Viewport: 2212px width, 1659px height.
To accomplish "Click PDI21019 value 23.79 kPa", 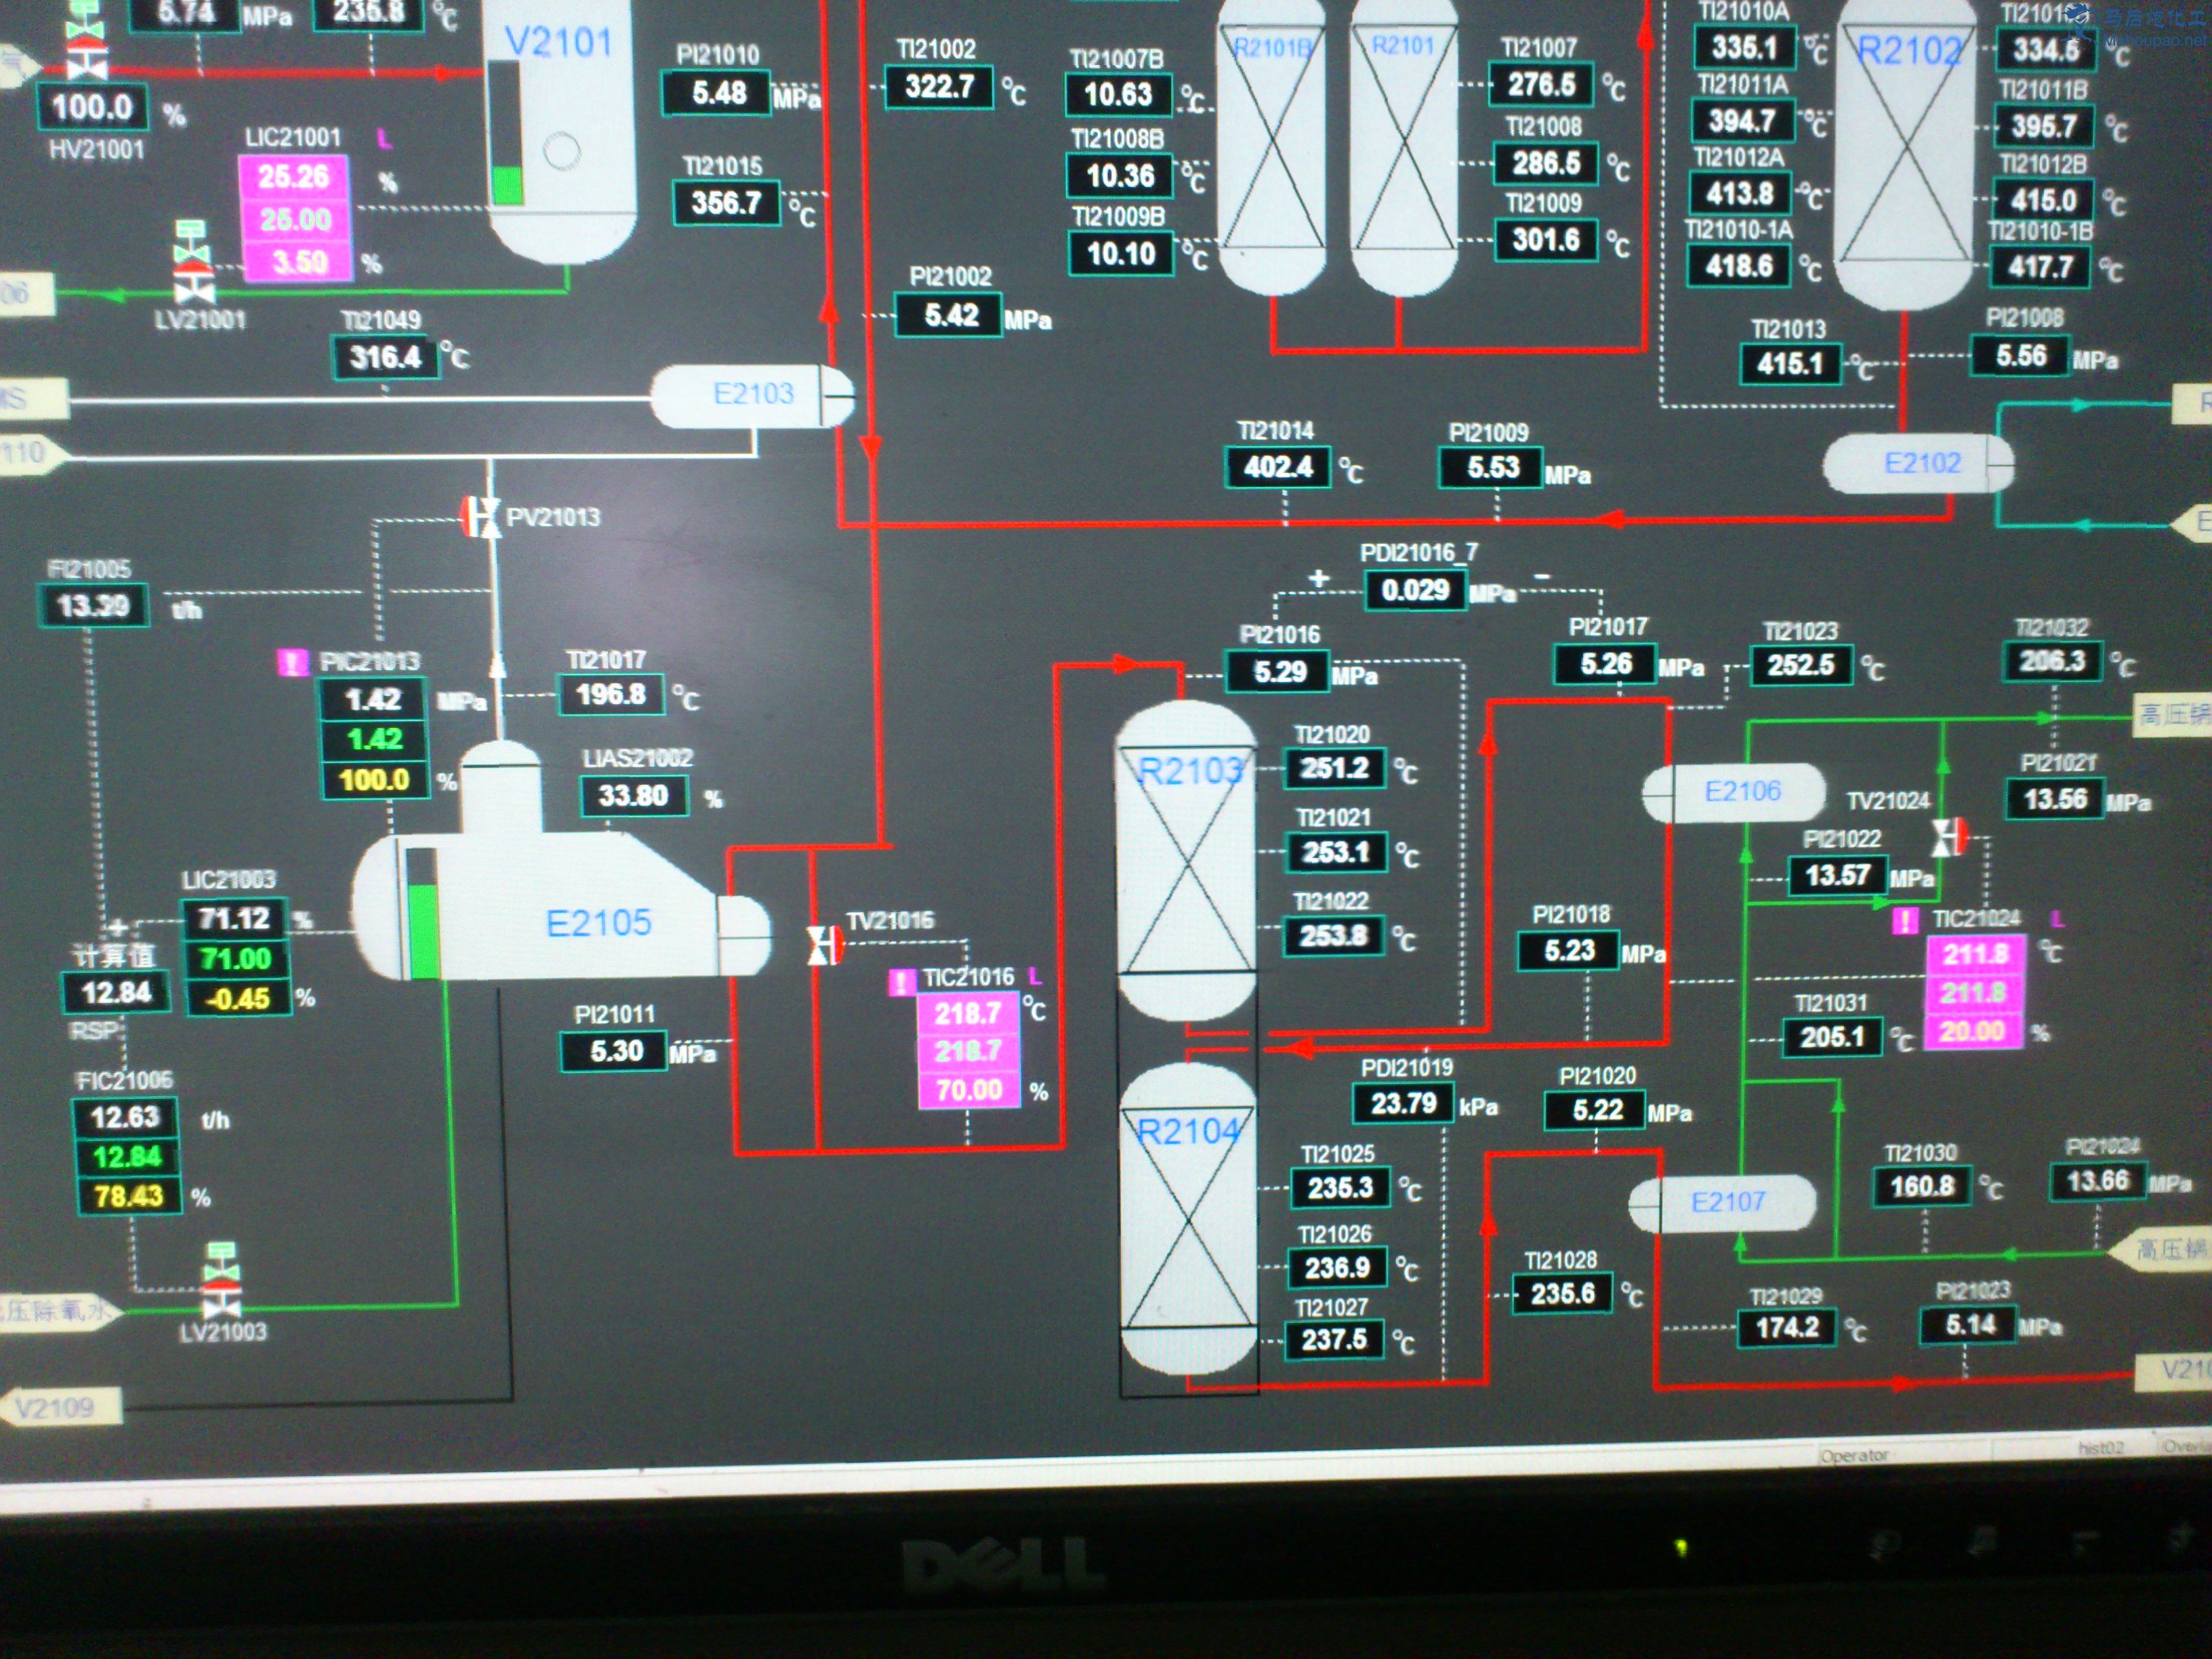I will pos(1403,1103).
